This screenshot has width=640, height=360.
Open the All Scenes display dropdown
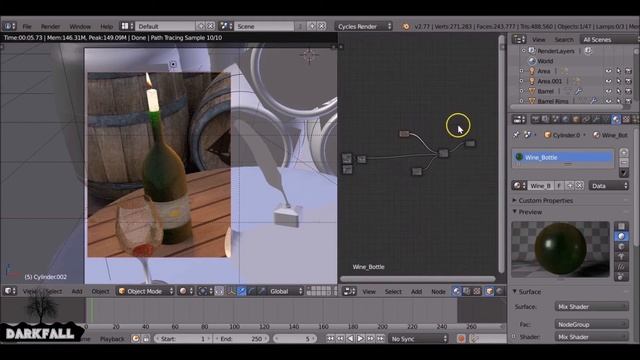[x=609, y=40]
